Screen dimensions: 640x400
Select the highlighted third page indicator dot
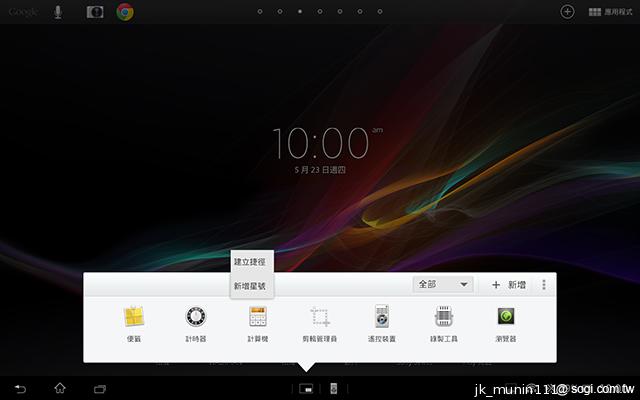[x=300, y=12]
